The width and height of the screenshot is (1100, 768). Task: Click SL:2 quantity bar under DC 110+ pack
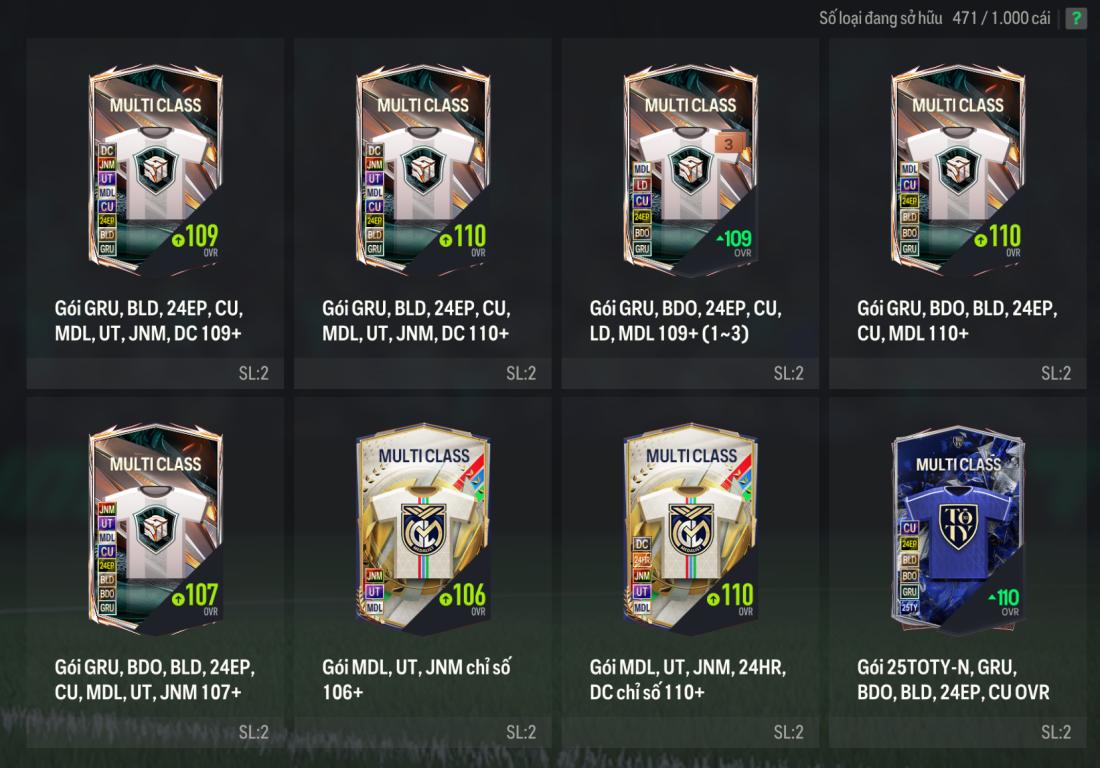click(423, 373)
